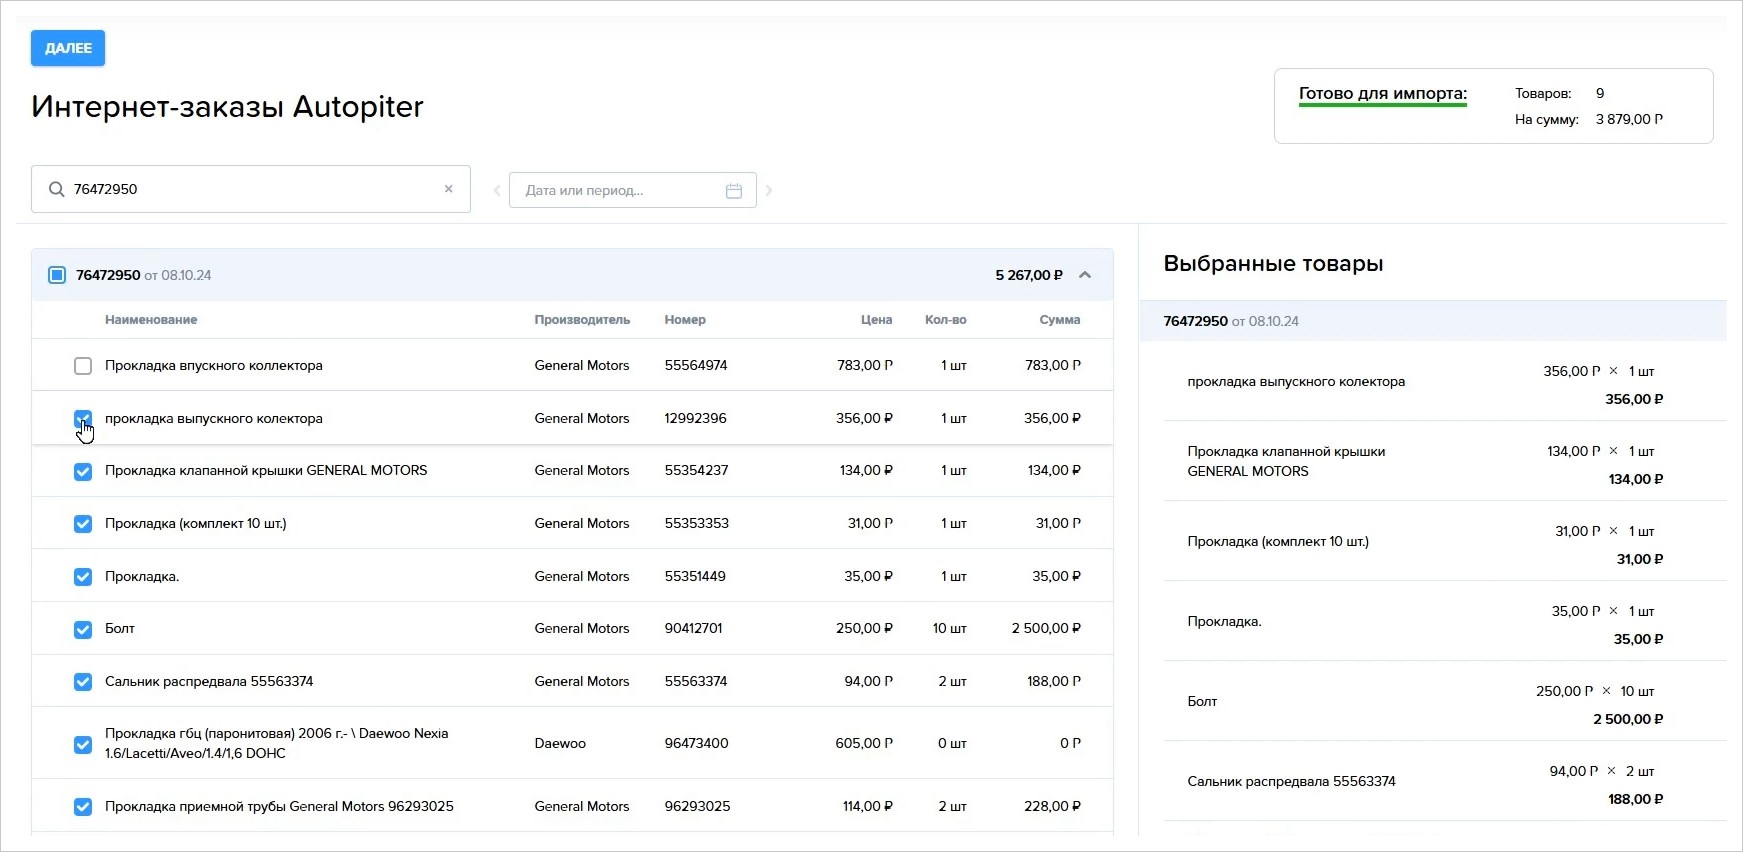Uncheck the Болт item checkbox
The width and height of the screenshot is (1743, 852).
83,629
